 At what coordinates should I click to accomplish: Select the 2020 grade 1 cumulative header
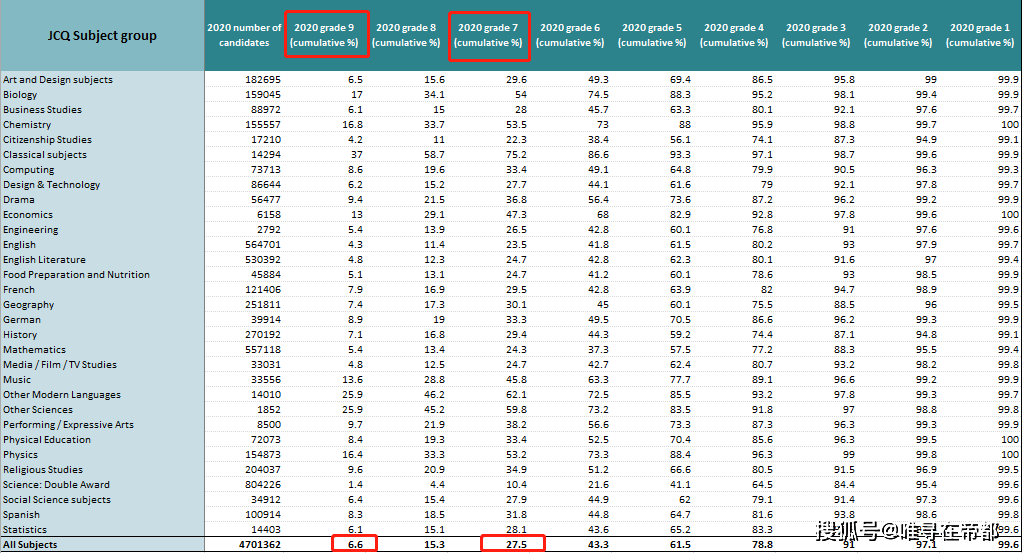pos(980,35)
